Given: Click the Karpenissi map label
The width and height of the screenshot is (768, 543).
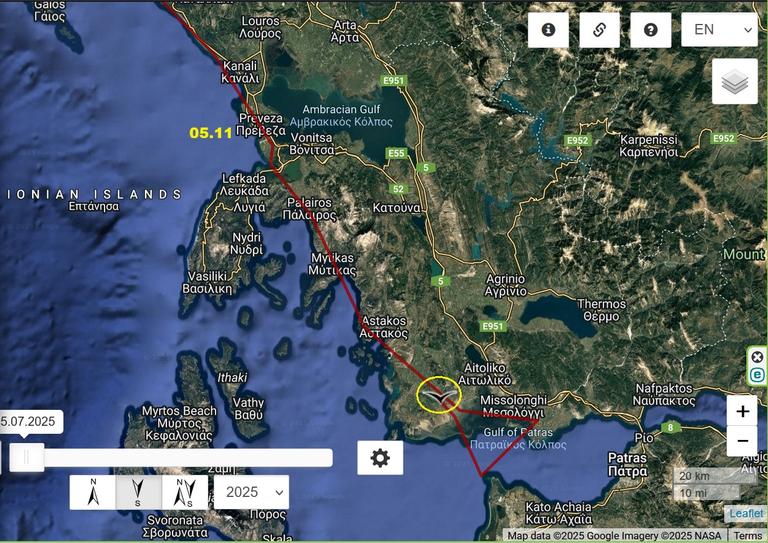Looking at the screenshot, I should (649, 146).
